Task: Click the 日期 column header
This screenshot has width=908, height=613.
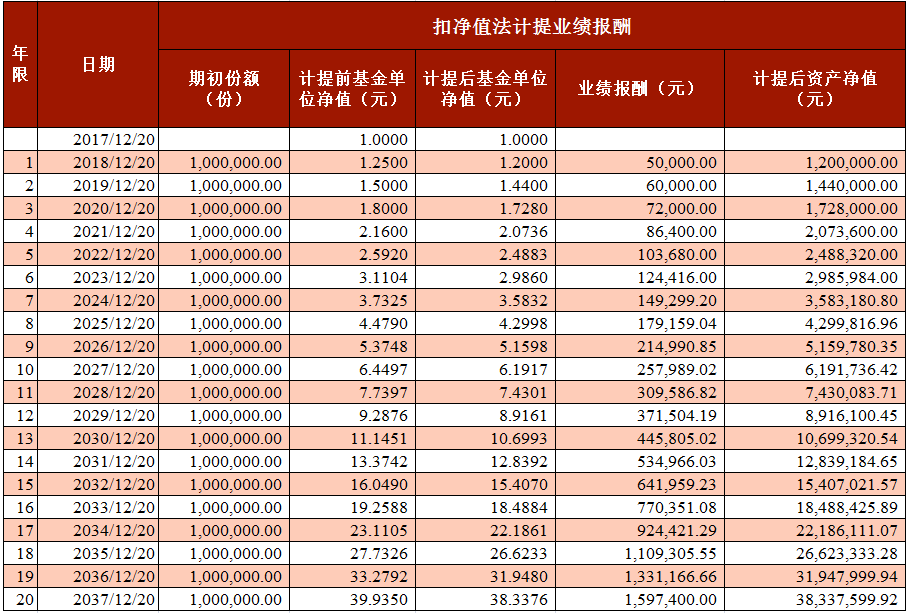Action: [98, 65]
